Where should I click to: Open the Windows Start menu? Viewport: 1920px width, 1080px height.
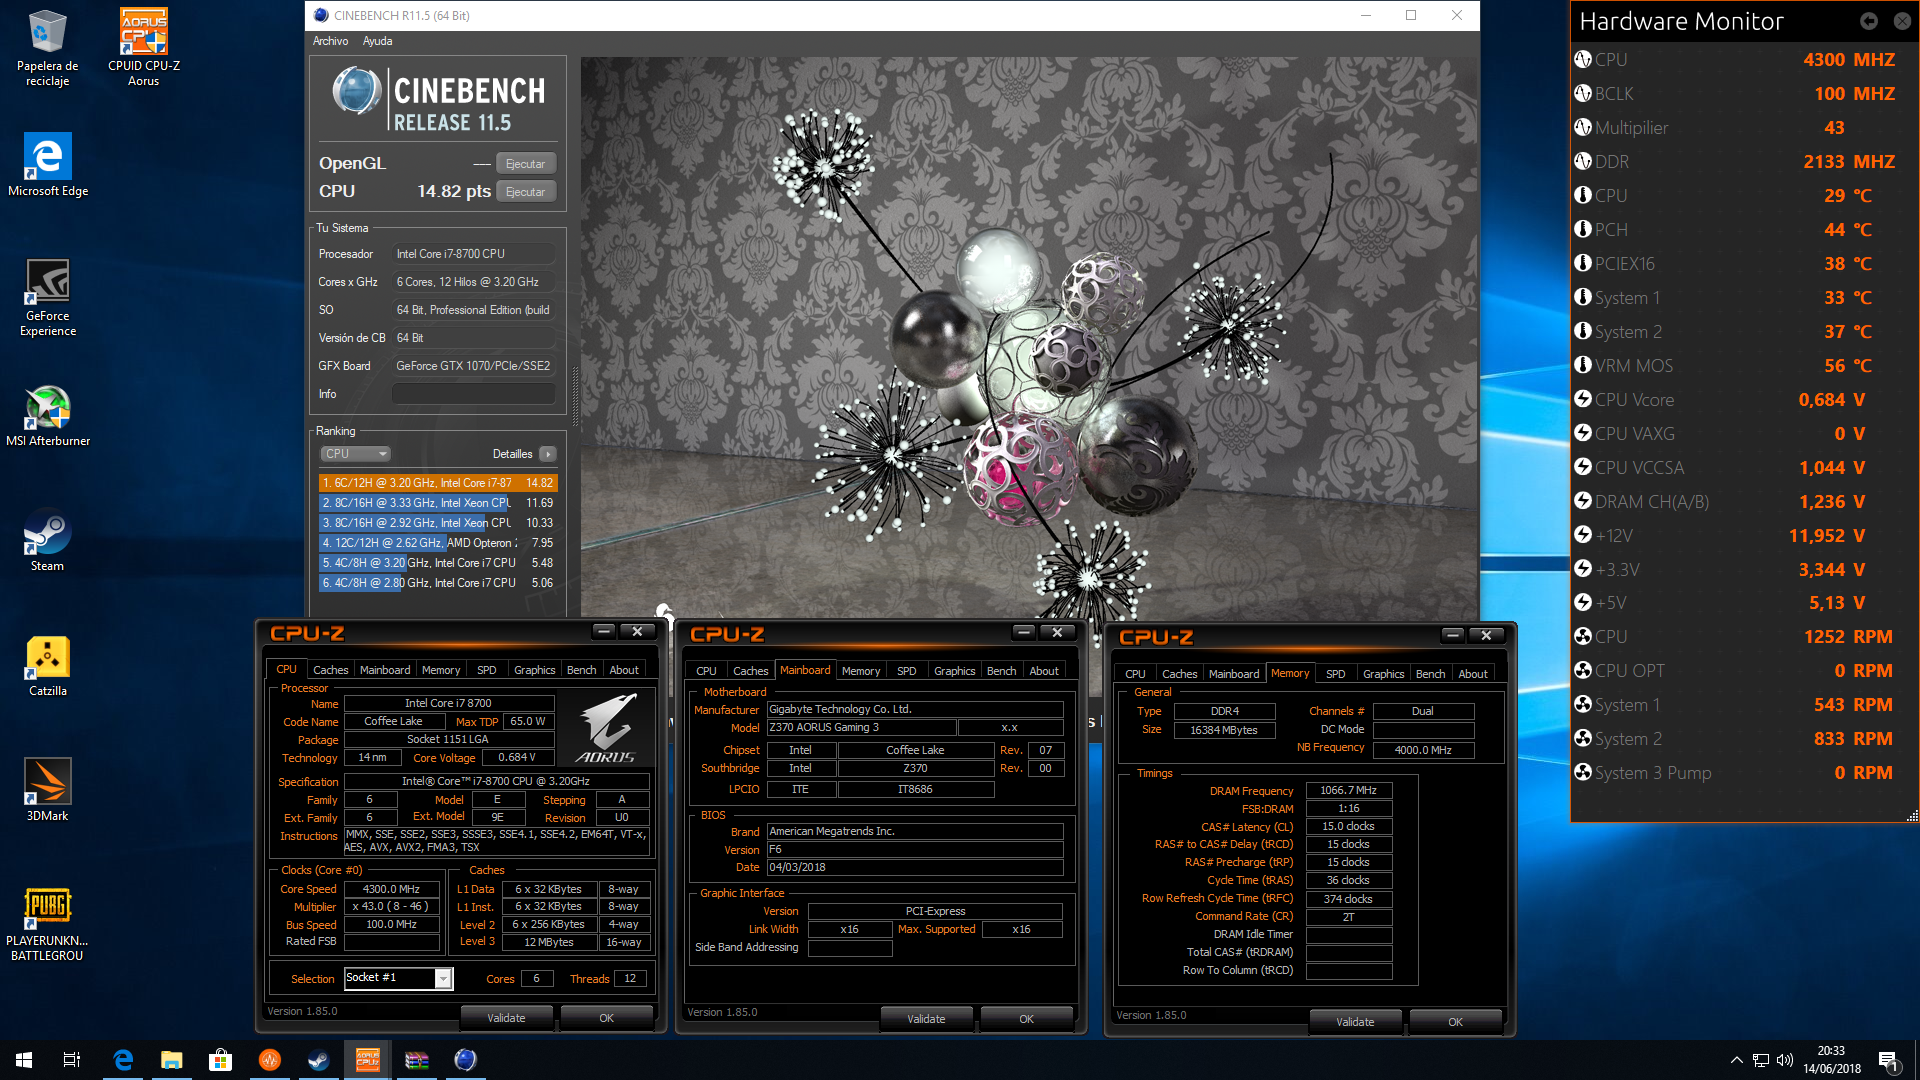point(24,1060)
